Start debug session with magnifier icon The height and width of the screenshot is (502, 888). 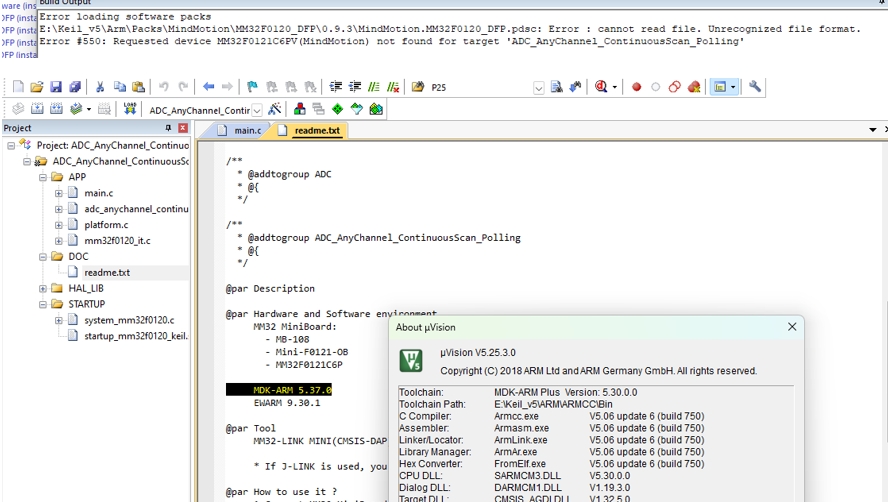point(602,88)
